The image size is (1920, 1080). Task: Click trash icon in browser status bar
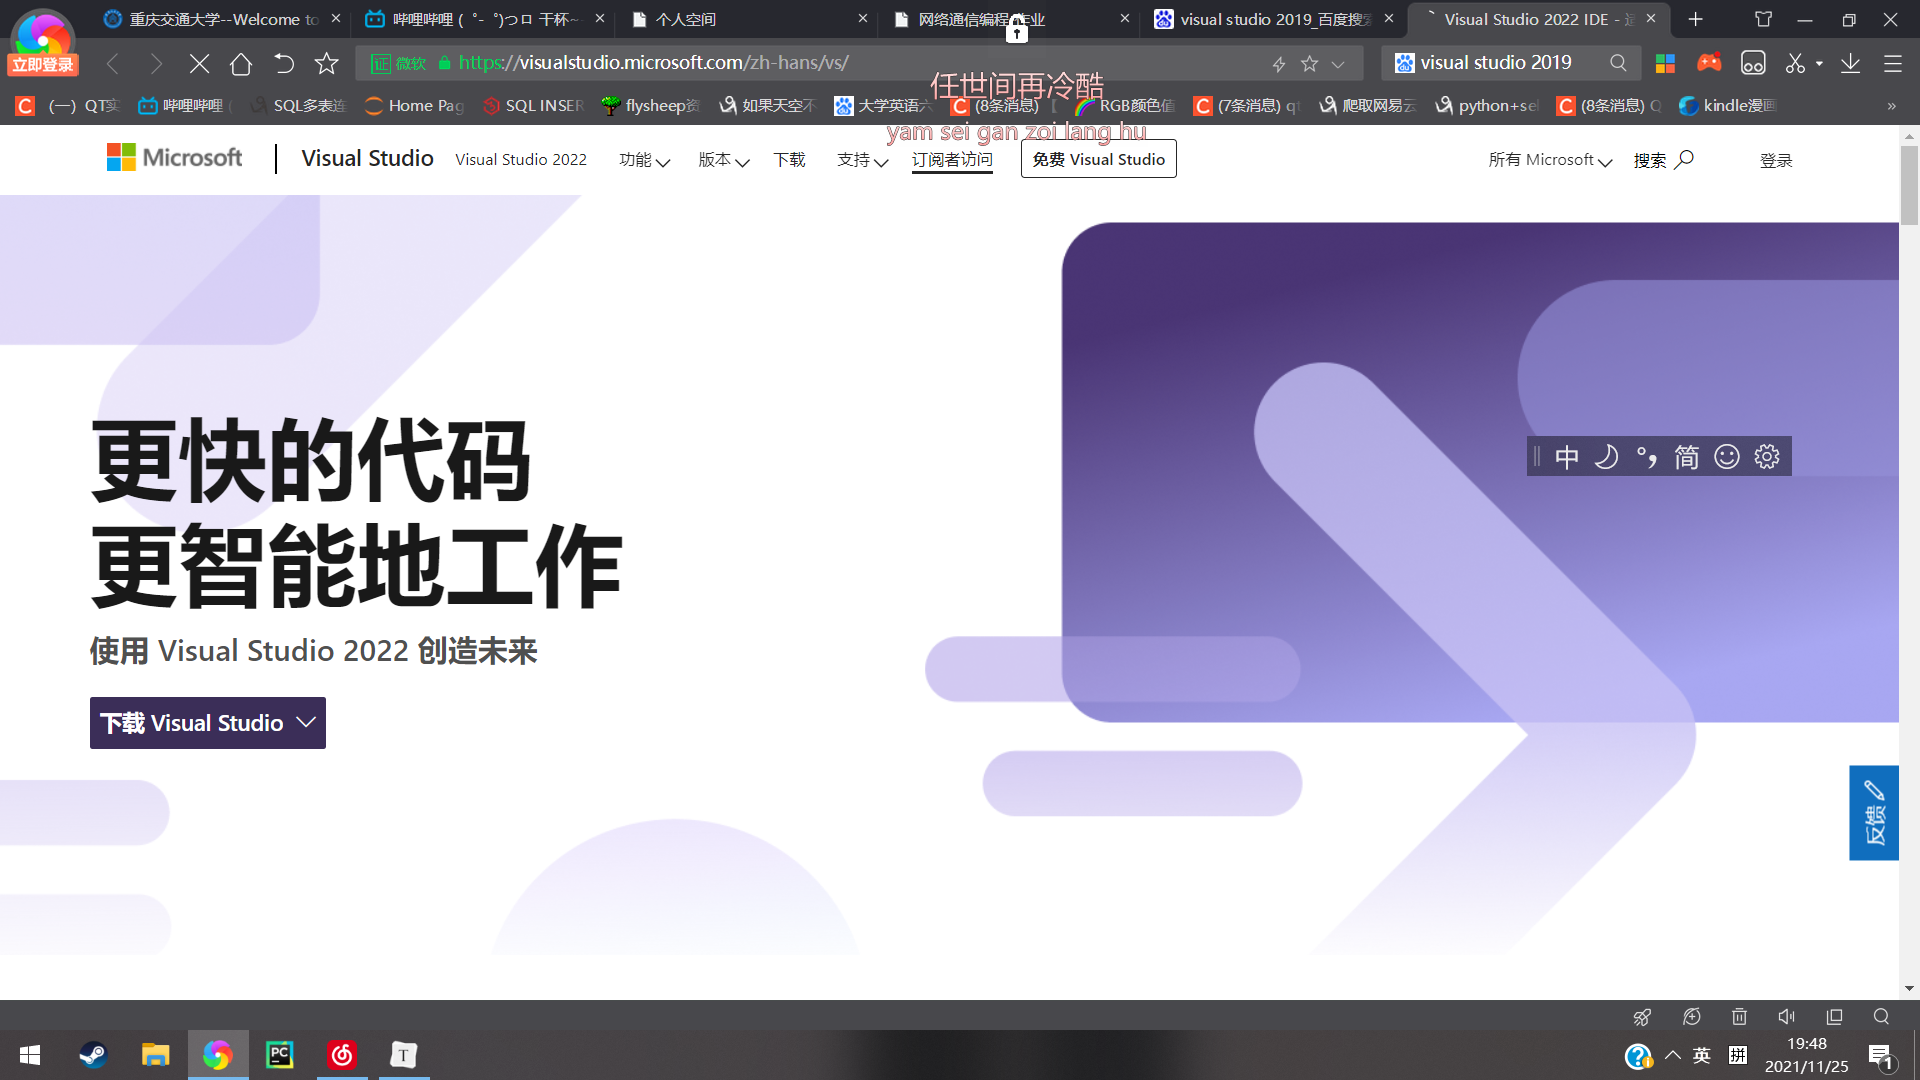(1739, 1017)
